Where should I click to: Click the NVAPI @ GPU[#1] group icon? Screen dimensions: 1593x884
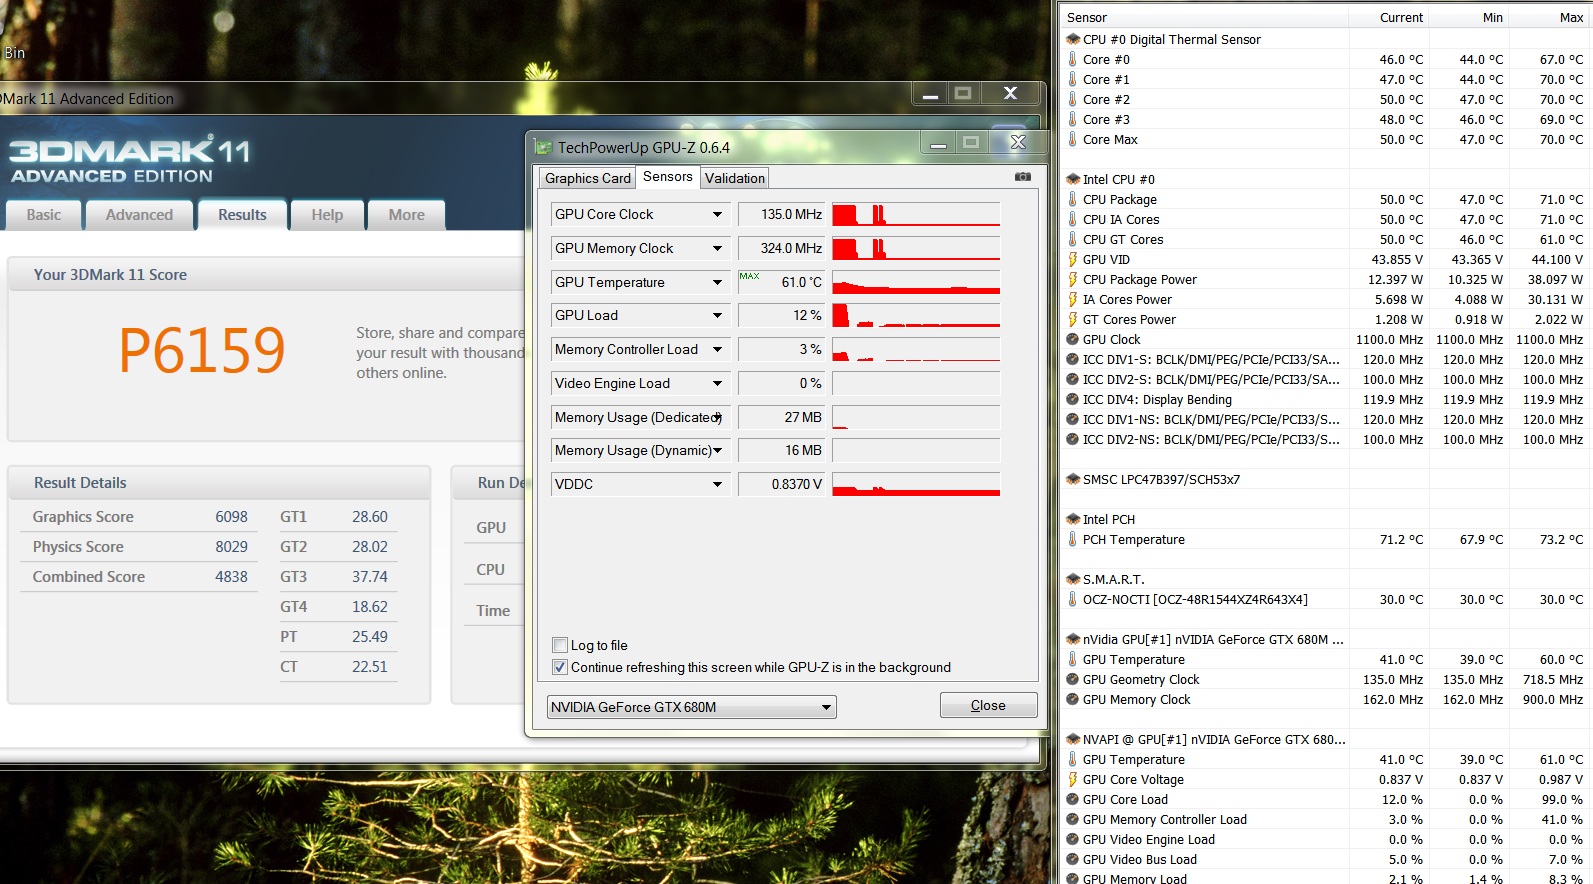1073,739
